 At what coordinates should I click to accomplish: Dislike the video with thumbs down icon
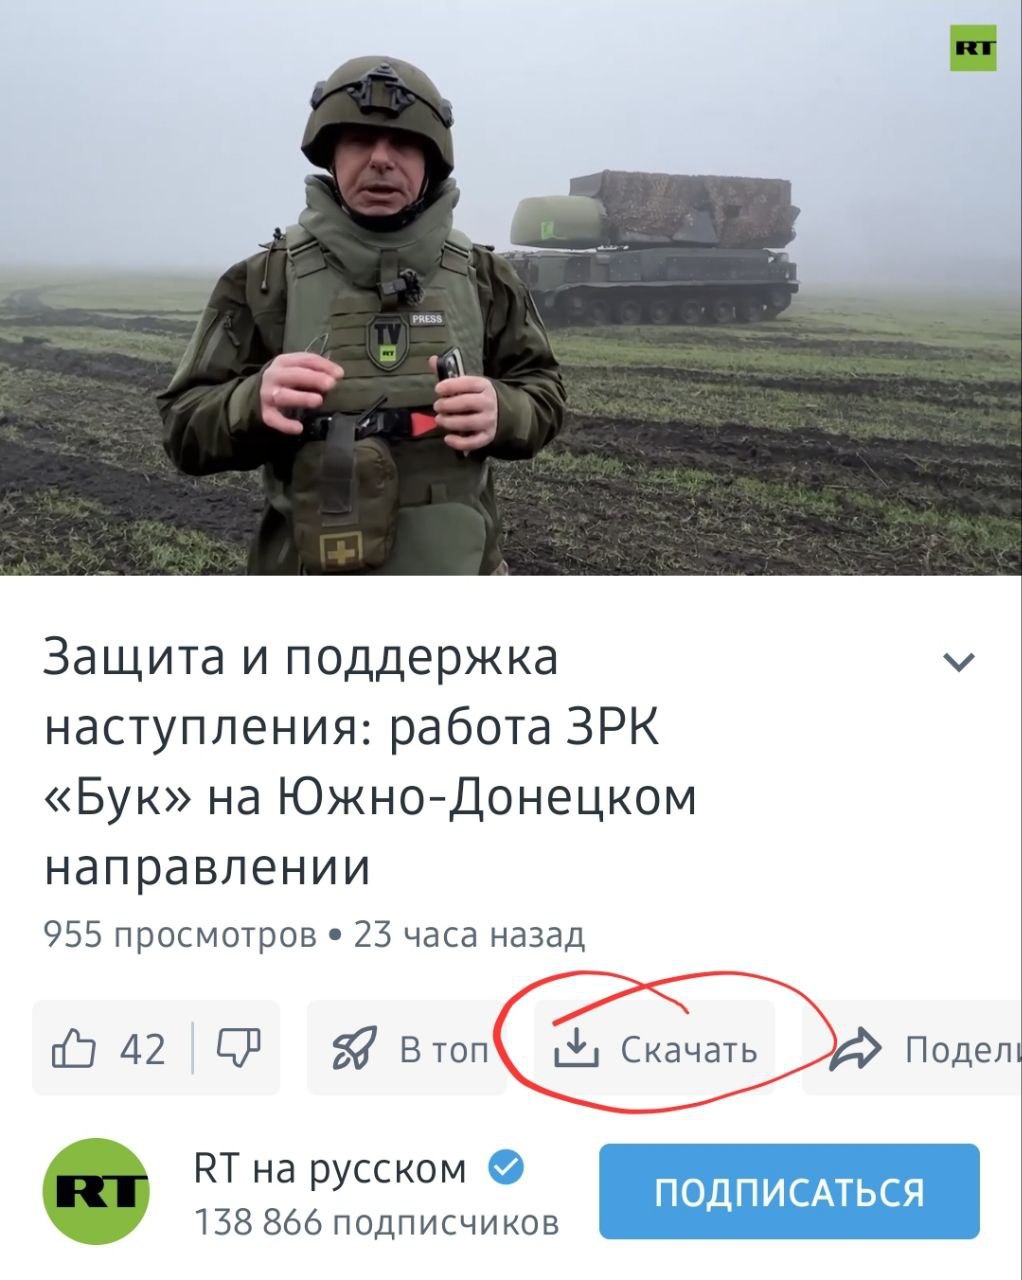238,1047
